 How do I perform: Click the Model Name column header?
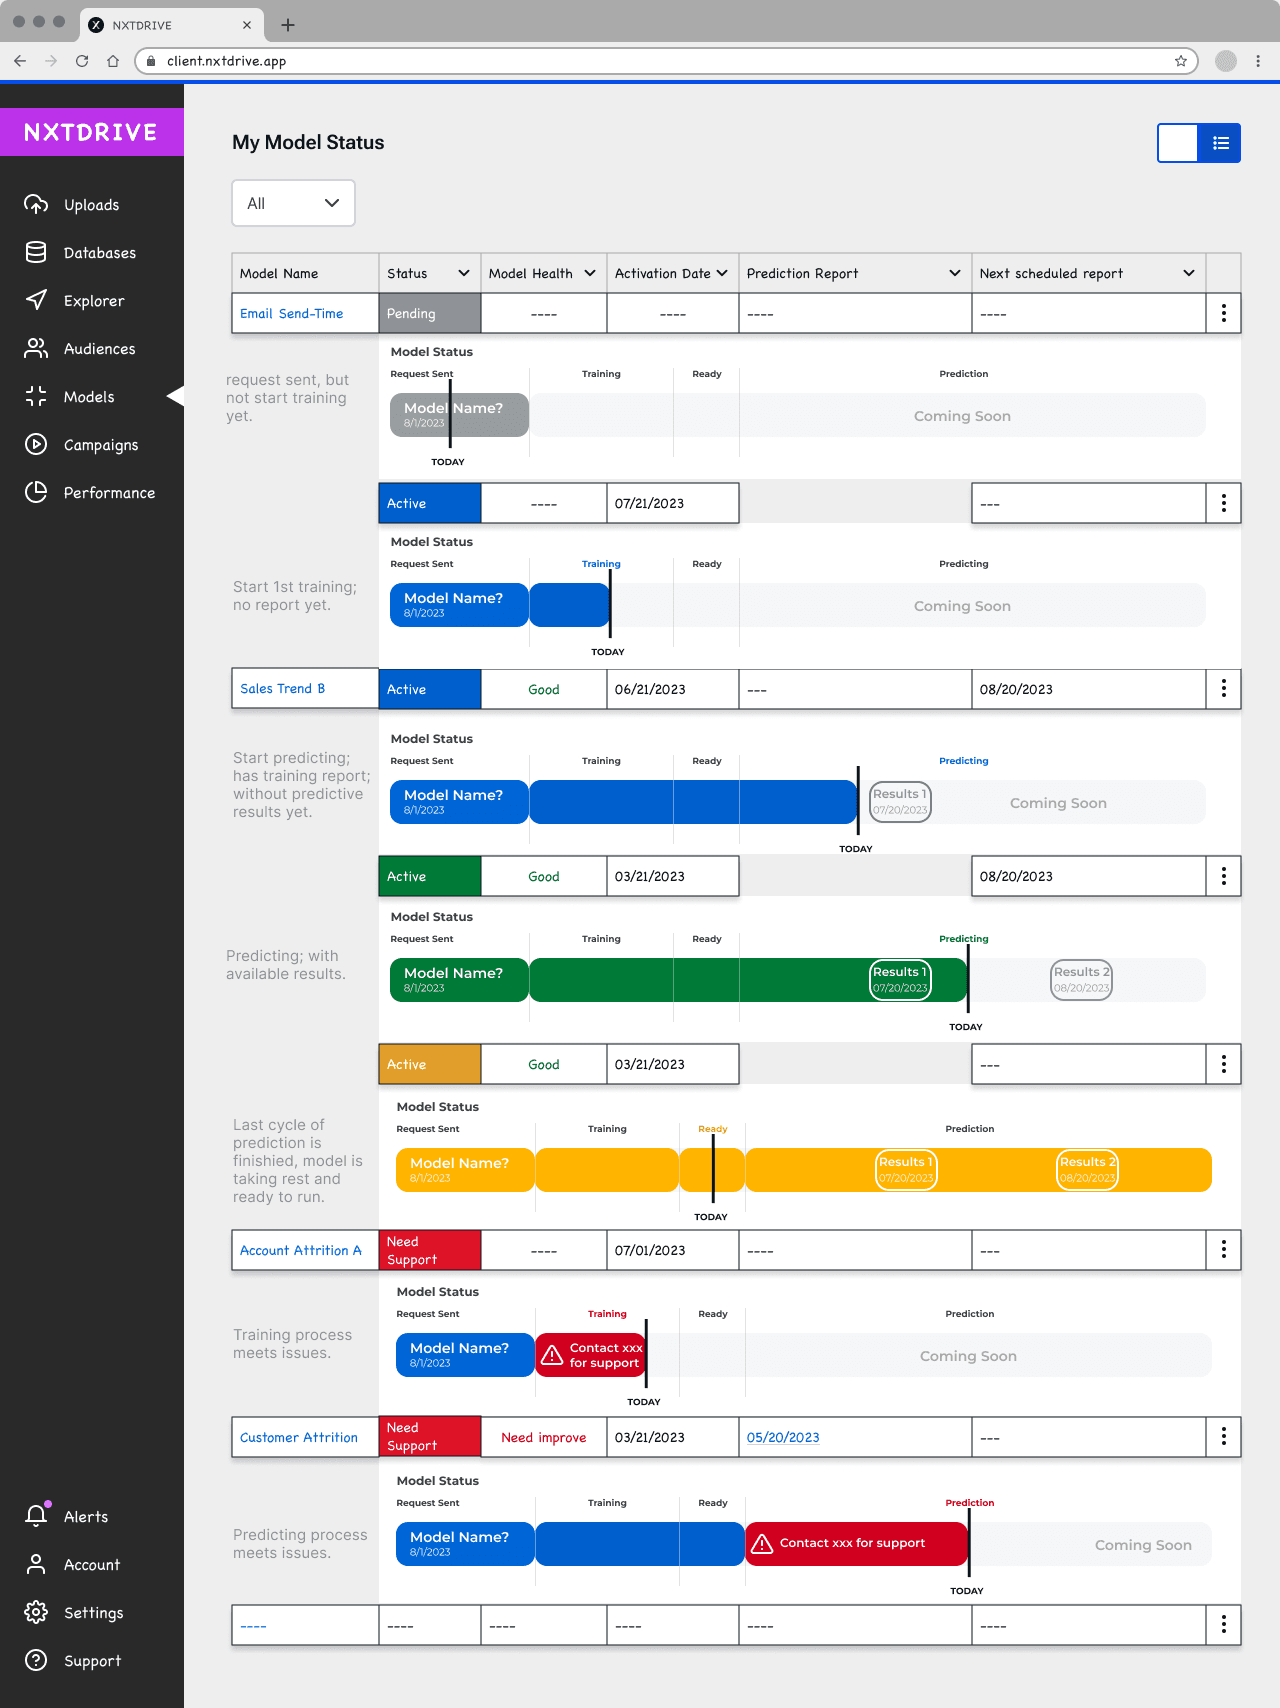[x=305, y=273]
